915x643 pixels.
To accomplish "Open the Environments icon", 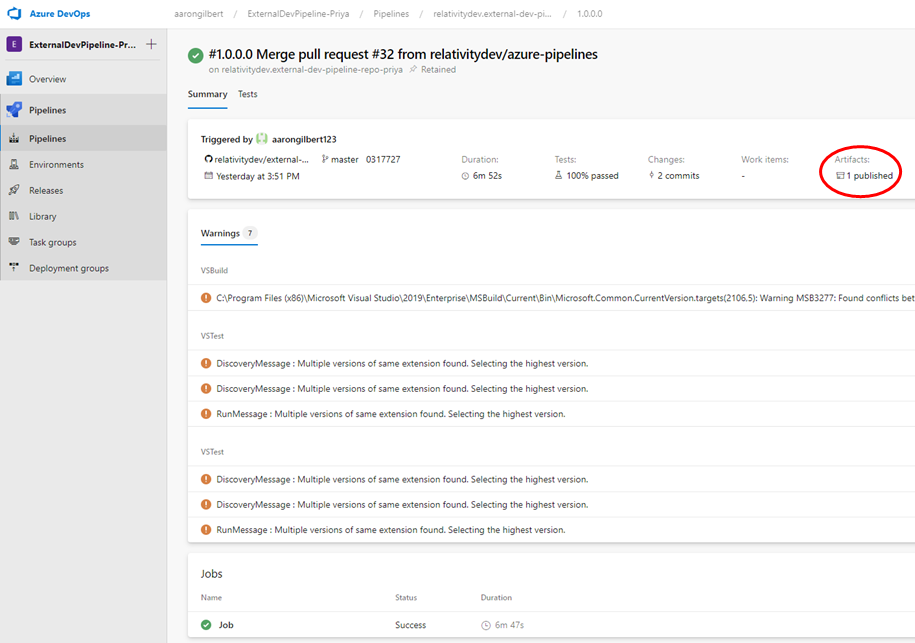I will click(x=14, y=165).
